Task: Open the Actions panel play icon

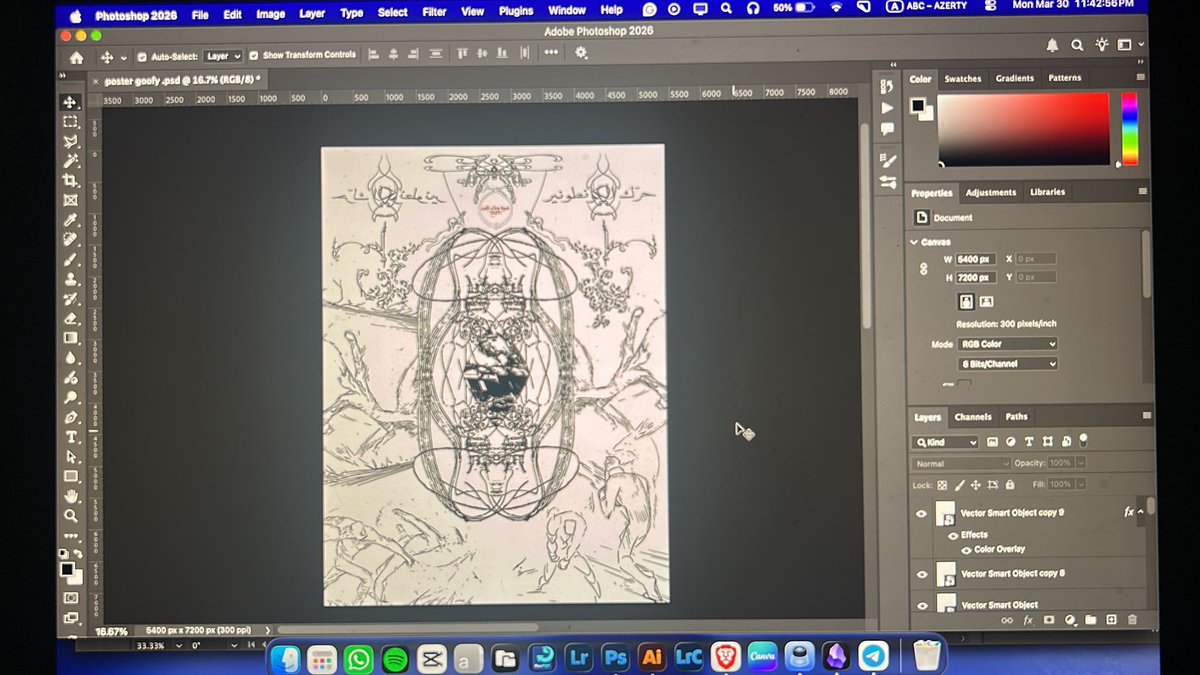Action: point(886,108)
